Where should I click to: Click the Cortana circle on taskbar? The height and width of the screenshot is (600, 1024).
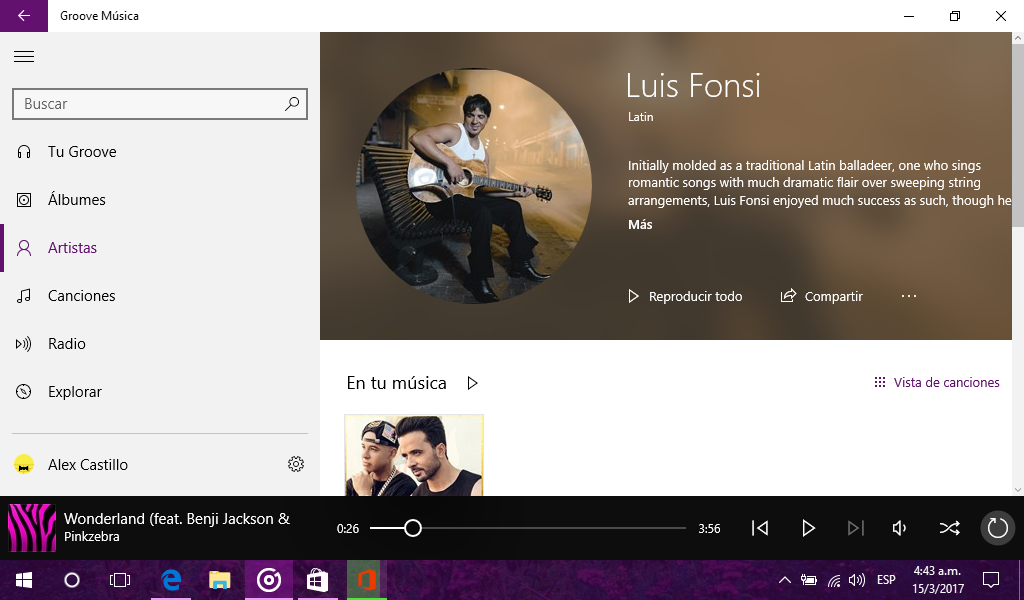point(72,580)
